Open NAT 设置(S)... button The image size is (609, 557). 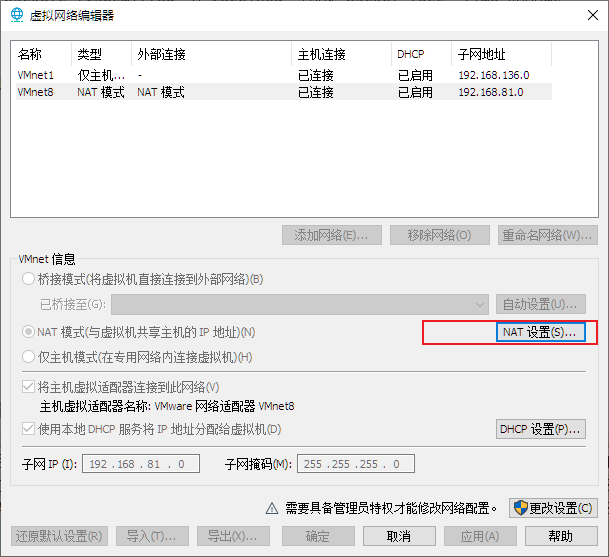[x=541, y=332]
